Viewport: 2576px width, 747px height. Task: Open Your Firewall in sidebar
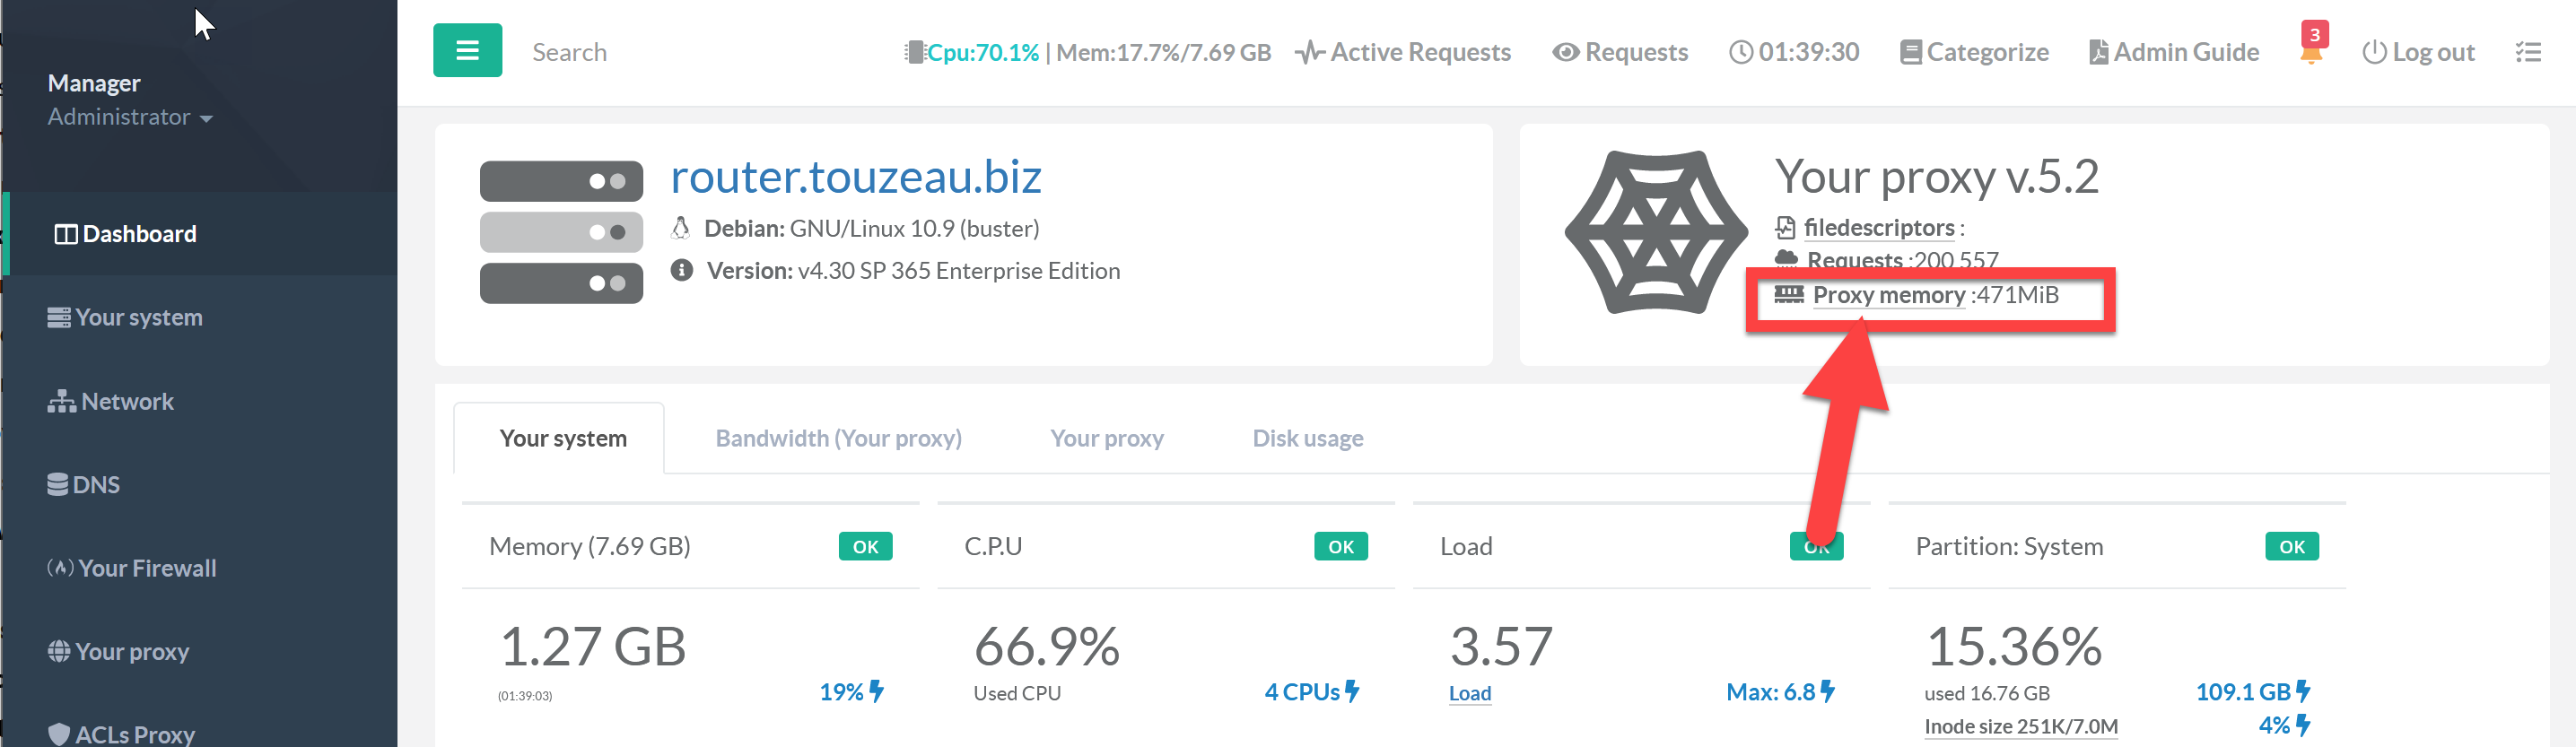(146, 568)
